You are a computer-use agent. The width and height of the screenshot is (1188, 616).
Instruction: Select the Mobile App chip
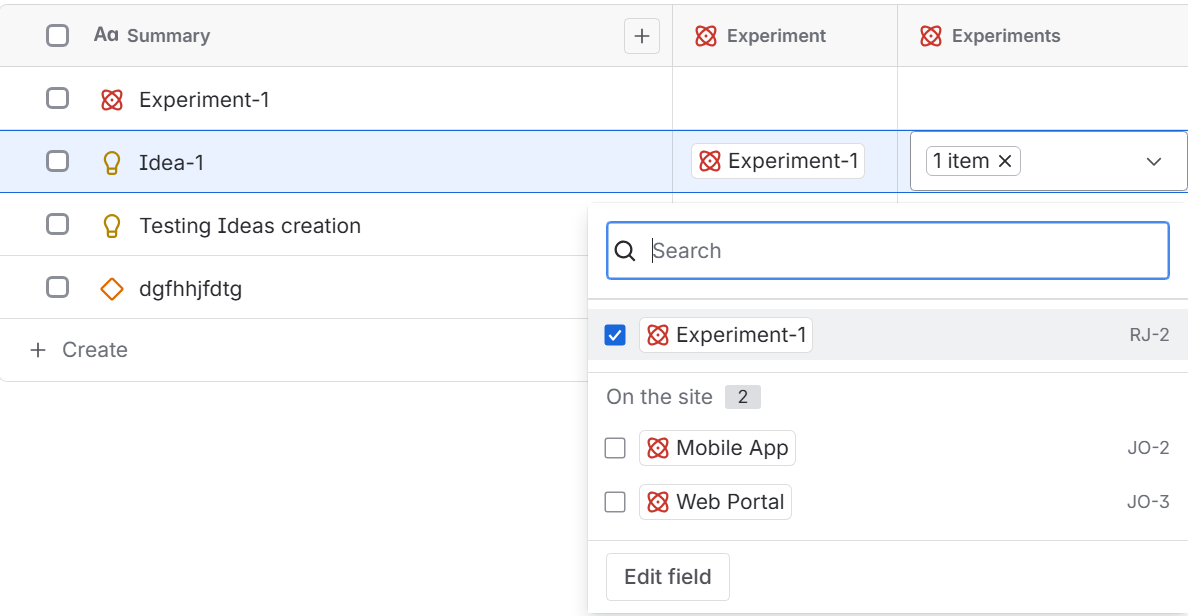[717, 448]
